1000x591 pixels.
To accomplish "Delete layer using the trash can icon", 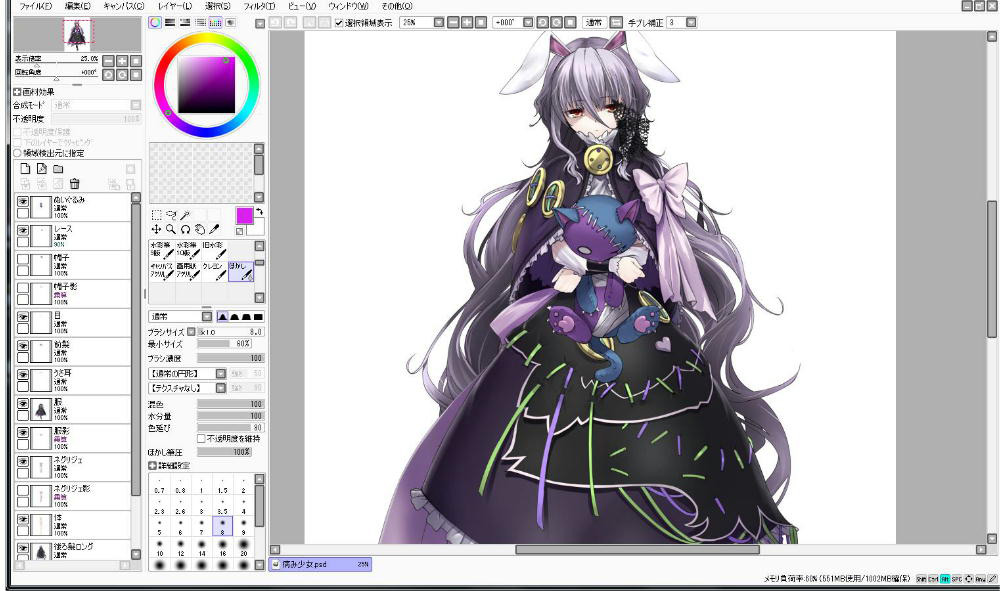I will click(74, 184).
